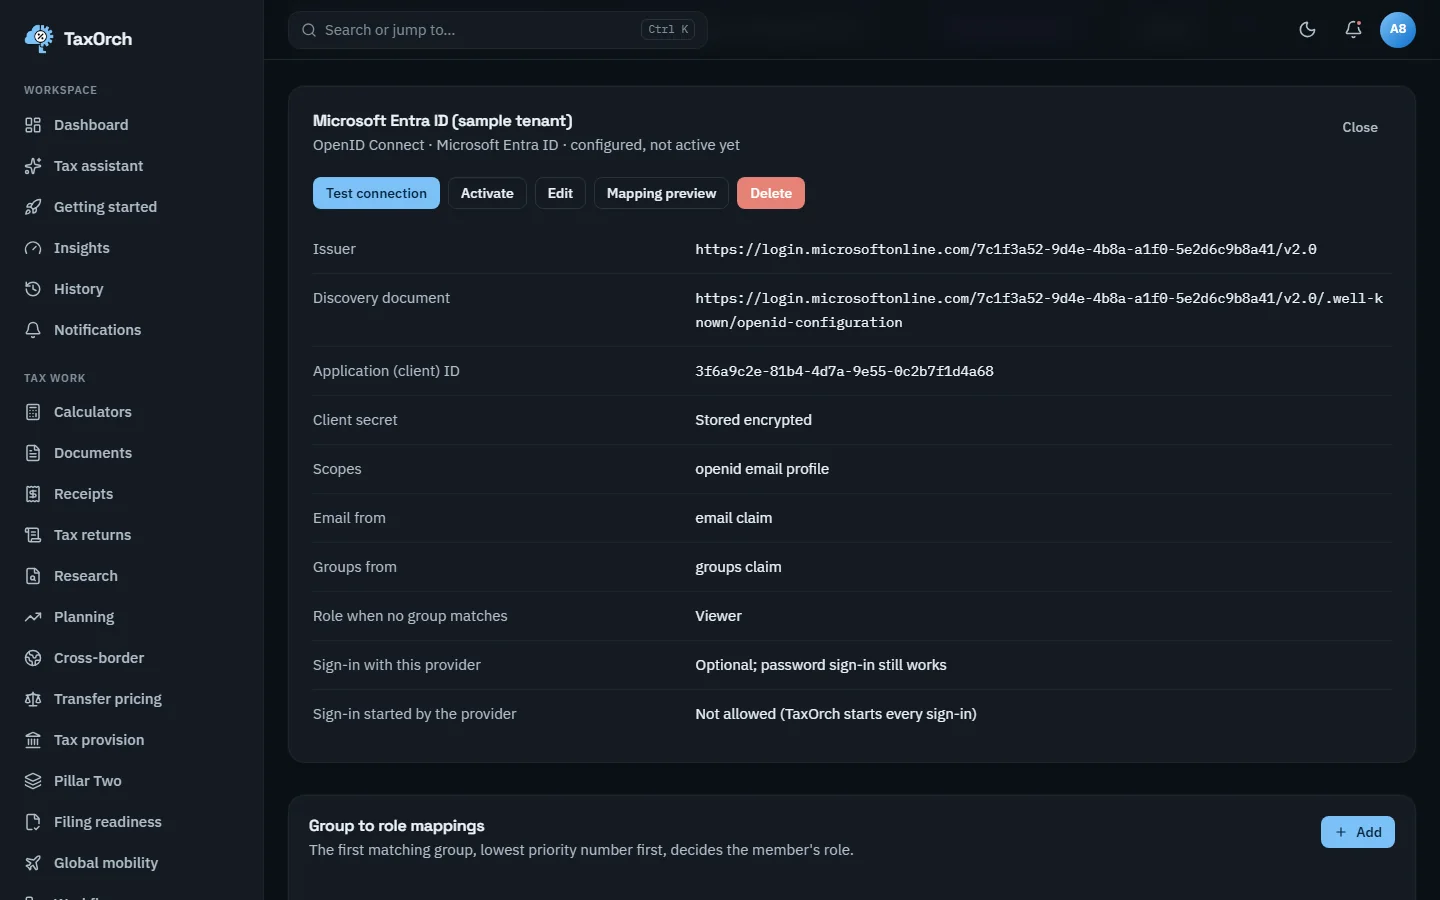Open the AB user avatar menu
This screenshot has height=900, width=1440.
(x=1398, y=30)
